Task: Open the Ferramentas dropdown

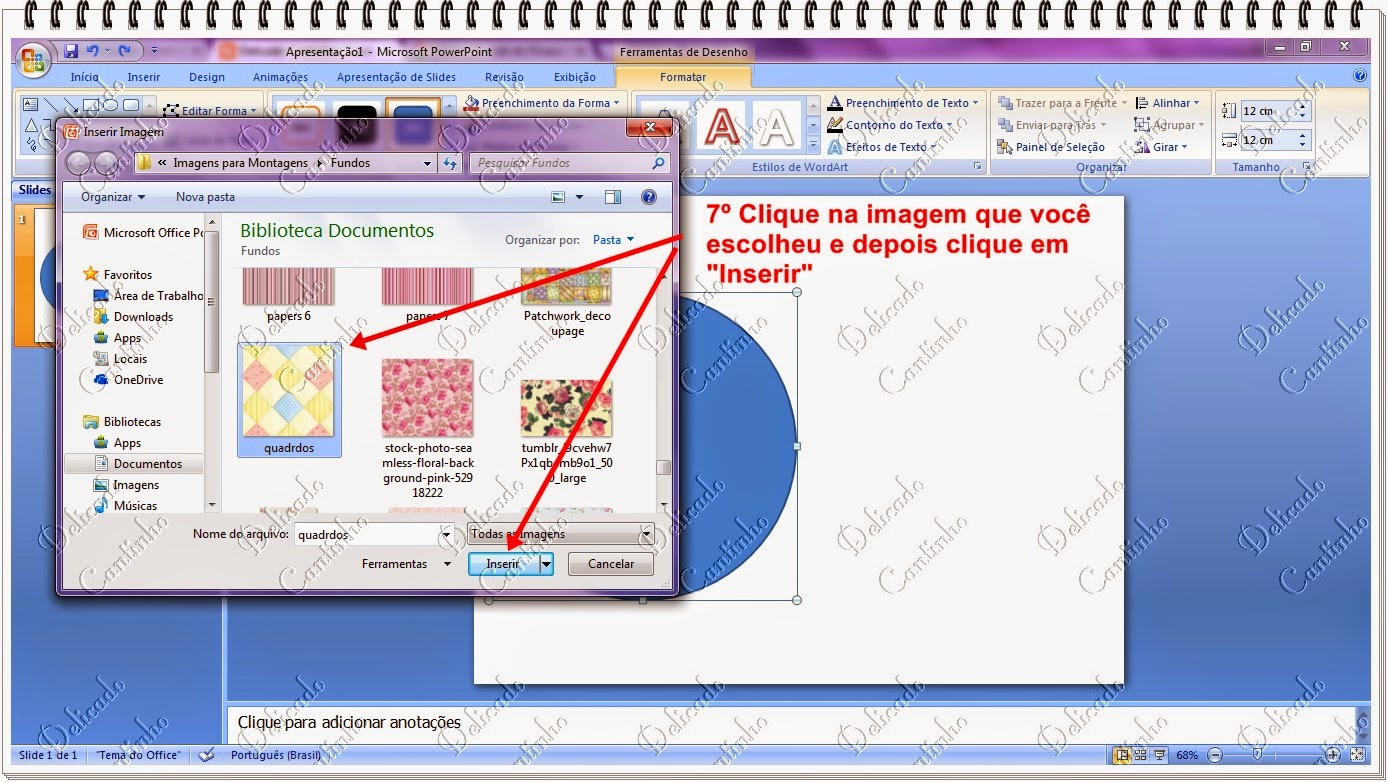Action: (406, 564)
